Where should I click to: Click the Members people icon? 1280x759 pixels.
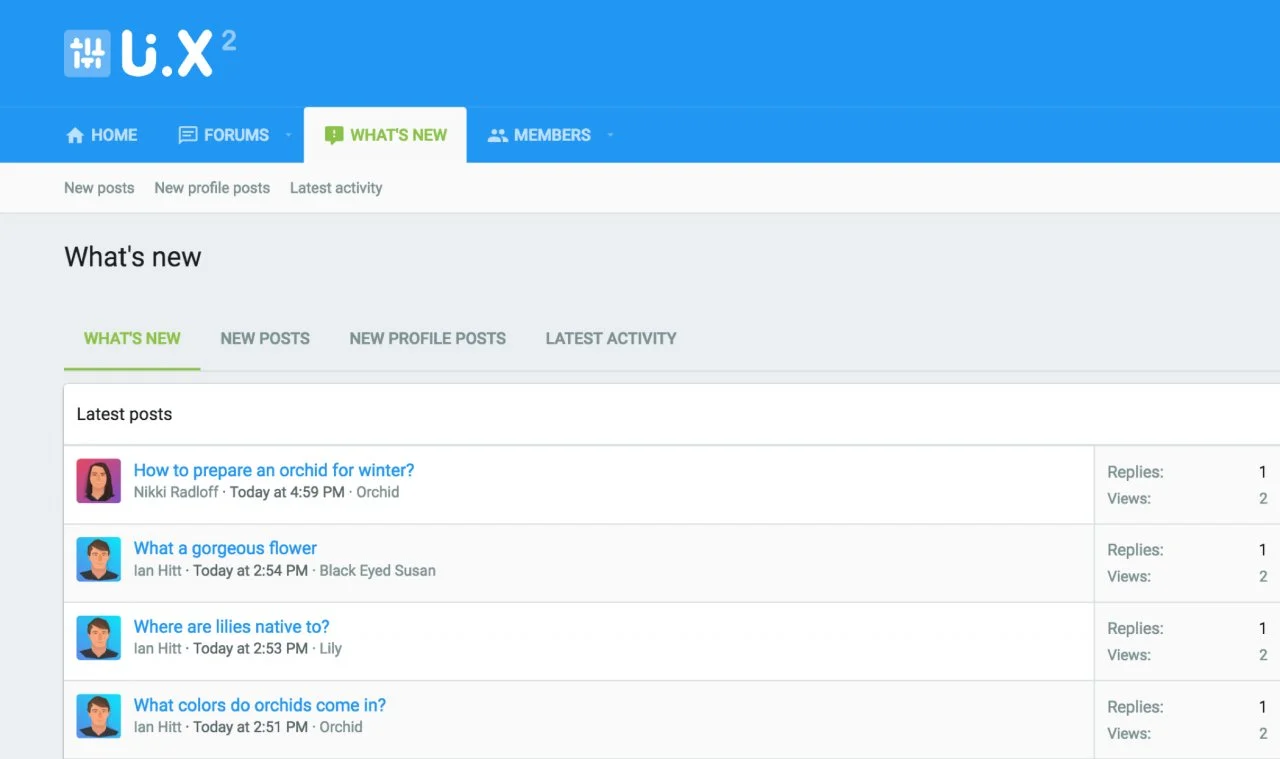pos(497,136)
